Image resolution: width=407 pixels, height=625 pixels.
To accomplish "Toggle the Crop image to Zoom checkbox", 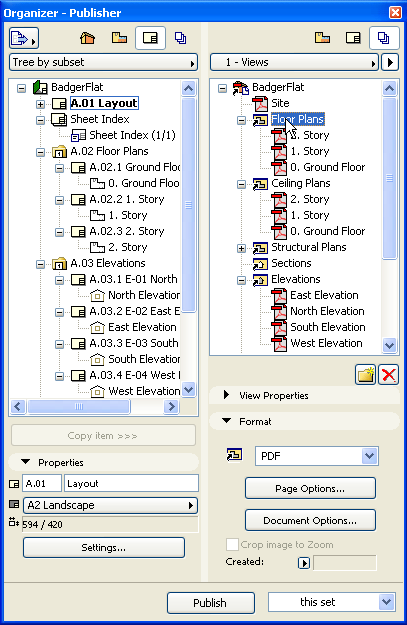I will coord(232,544).
